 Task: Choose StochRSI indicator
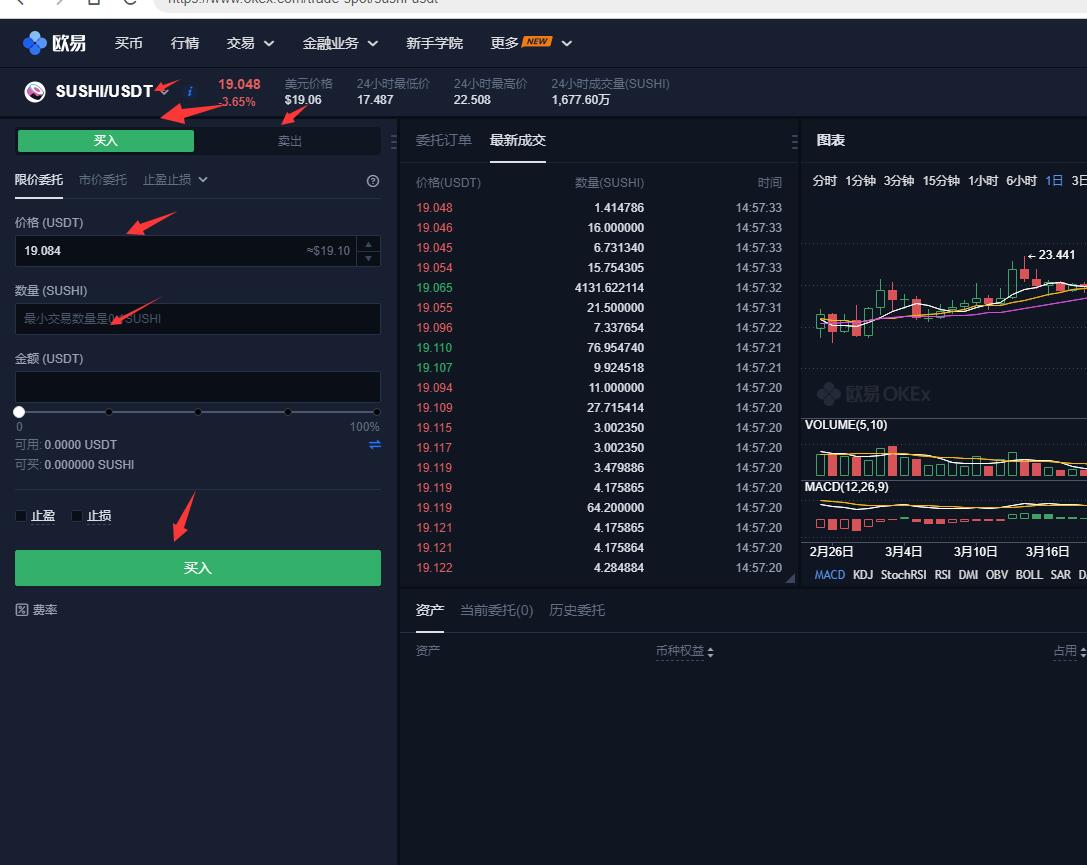tap(903, 575)
